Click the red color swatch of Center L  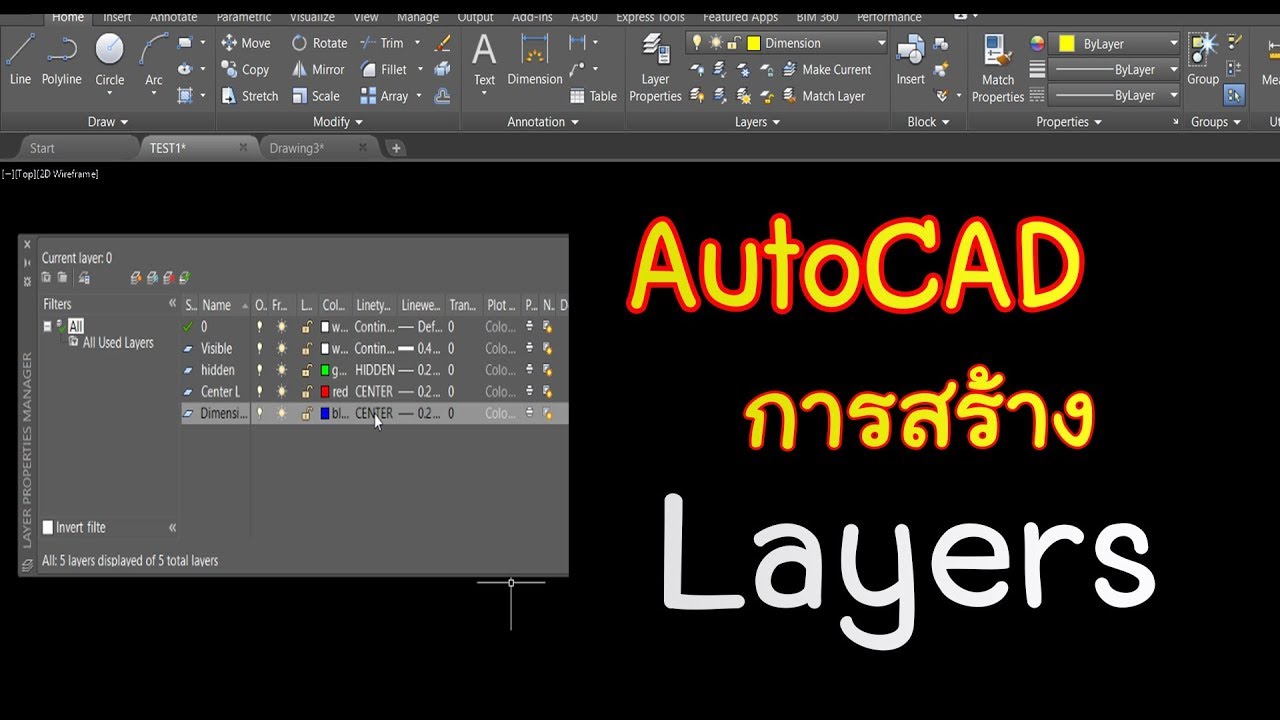click(x=325, y=391)
